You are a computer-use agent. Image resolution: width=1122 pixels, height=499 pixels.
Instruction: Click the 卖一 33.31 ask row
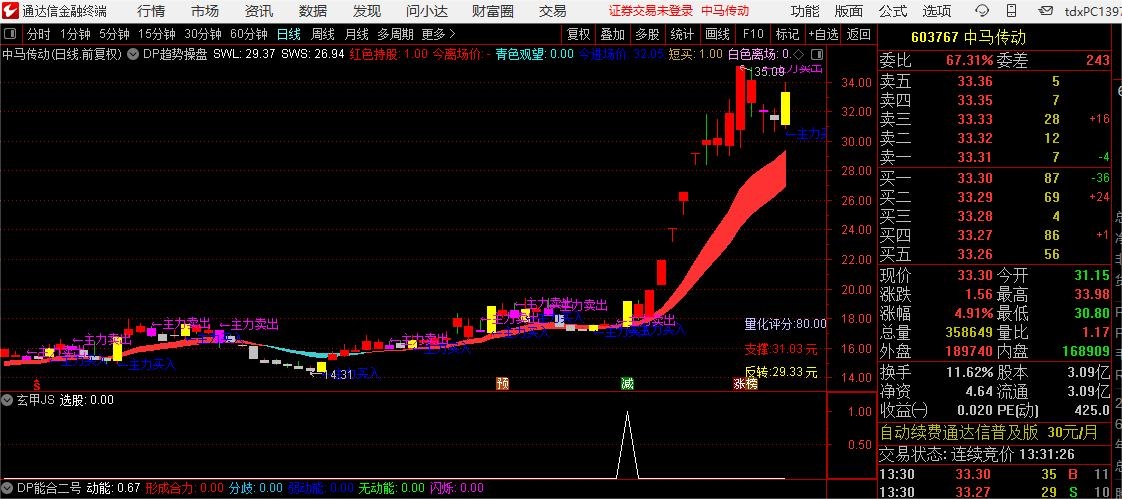pyautogui.click(x=995, y=157)
